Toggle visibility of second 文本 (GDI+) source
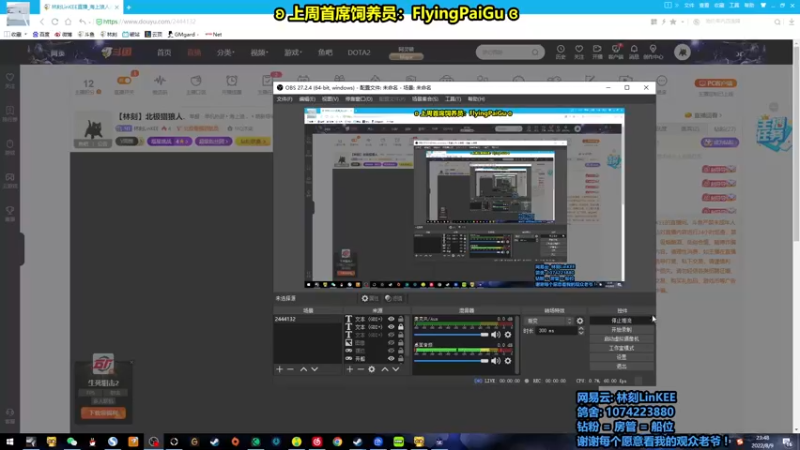Screen dimensions: 800x450 391,327
